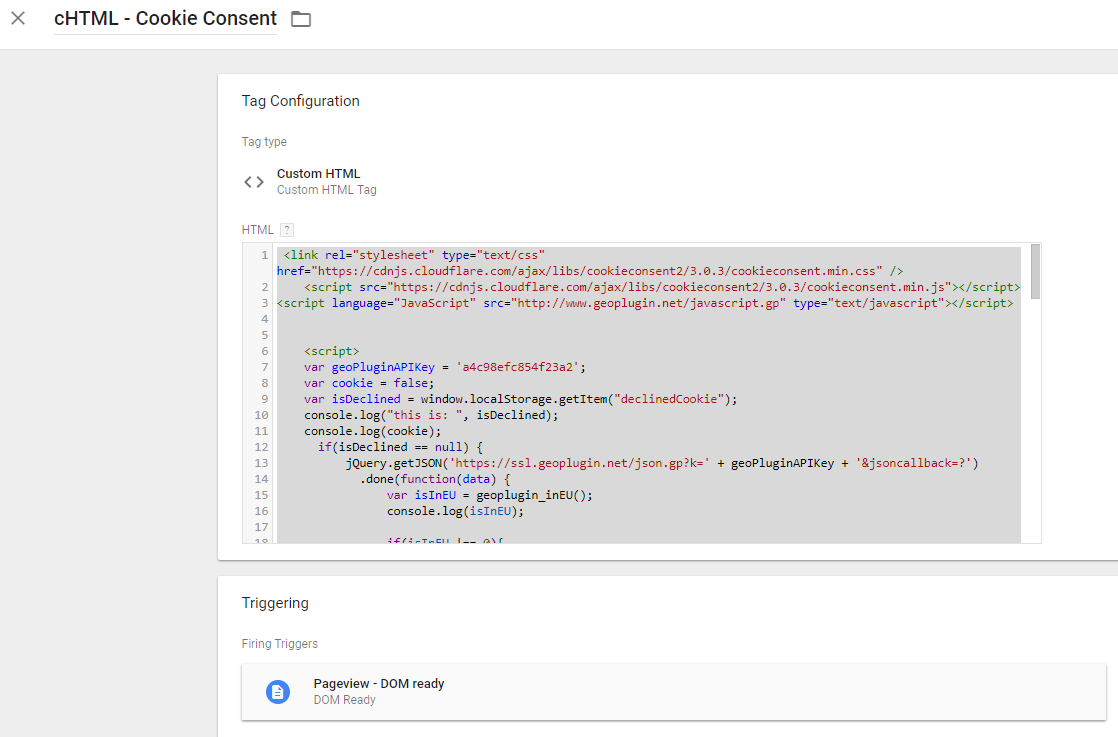This screenshot has width=1118, height=737.
Task: Click the Tag Configuration section heading
Action: pos(300,101)
